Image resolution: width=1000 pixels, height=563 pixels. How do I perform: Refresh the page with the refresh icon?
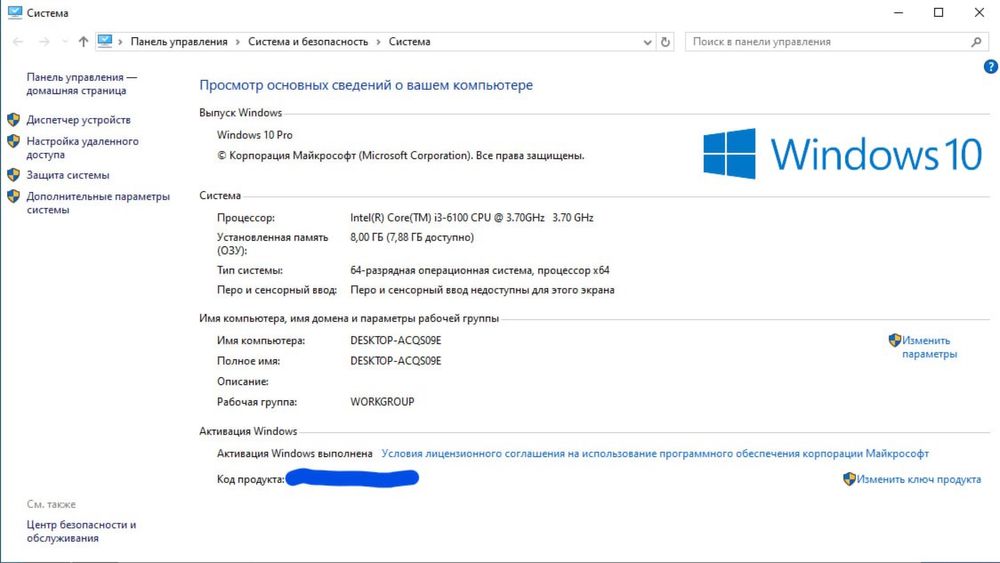click(665, 42)
